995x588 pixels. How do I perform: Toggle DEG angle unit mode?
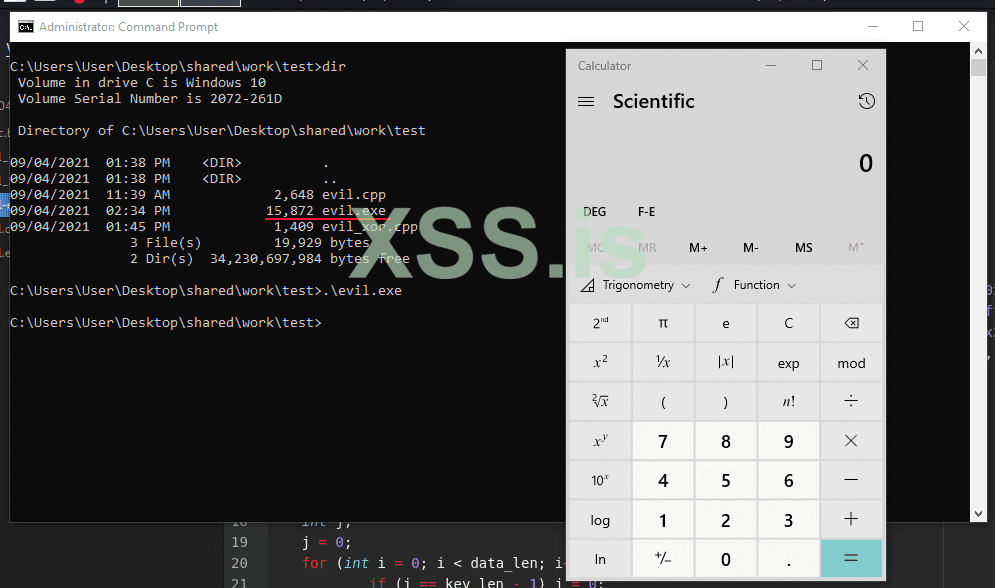595,212
